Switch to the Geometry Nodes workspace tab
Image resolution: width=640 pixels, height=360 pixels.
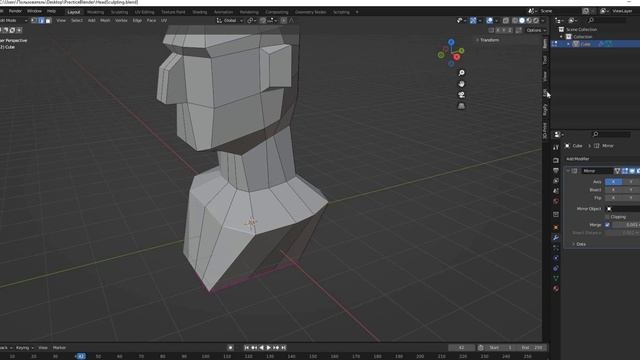point(311,12)
